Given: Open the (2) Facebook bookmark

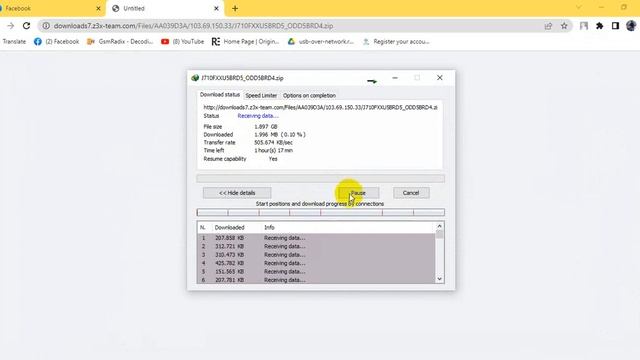Looking at the screenshot, I should (x=56, y=42).
